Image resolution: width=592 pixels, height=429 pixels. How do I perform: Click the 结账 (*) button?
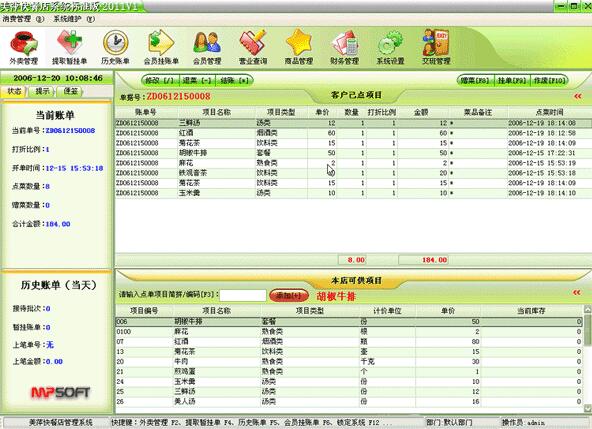coord(234,80)
